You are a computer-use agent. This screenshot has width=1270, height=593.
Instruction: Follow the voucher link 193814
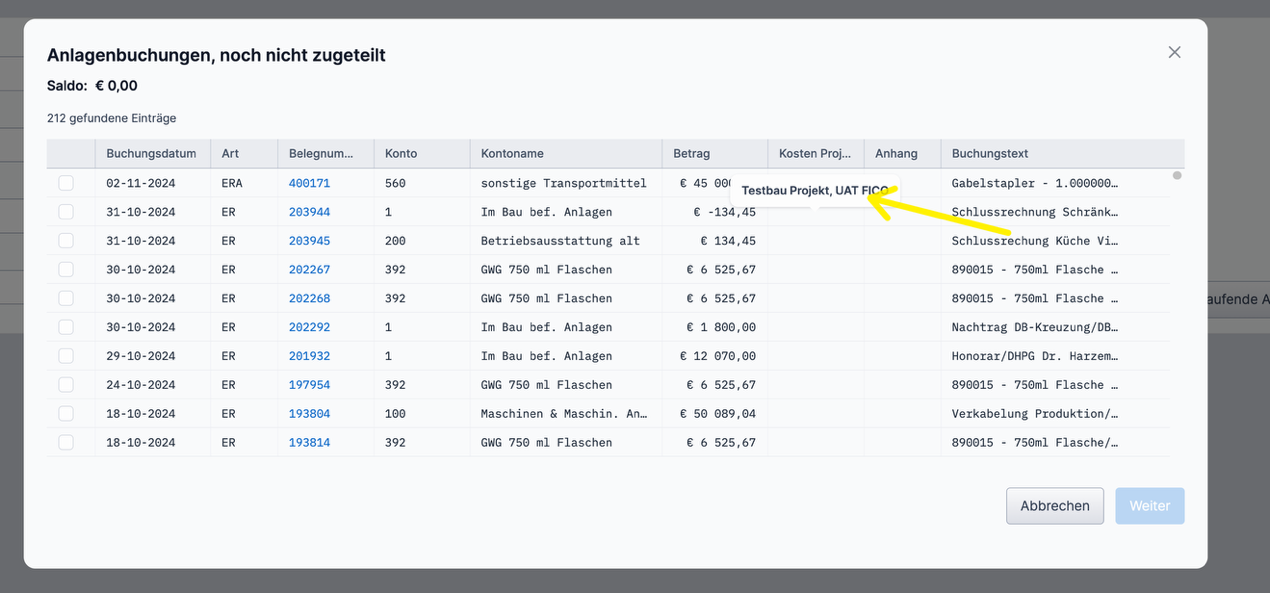click(309, 442)
